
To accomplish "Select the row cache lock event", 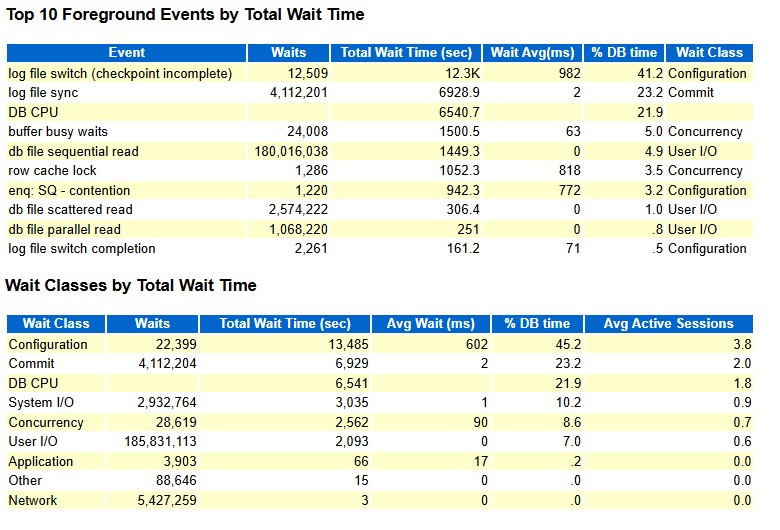I will [x=52, y=171].
